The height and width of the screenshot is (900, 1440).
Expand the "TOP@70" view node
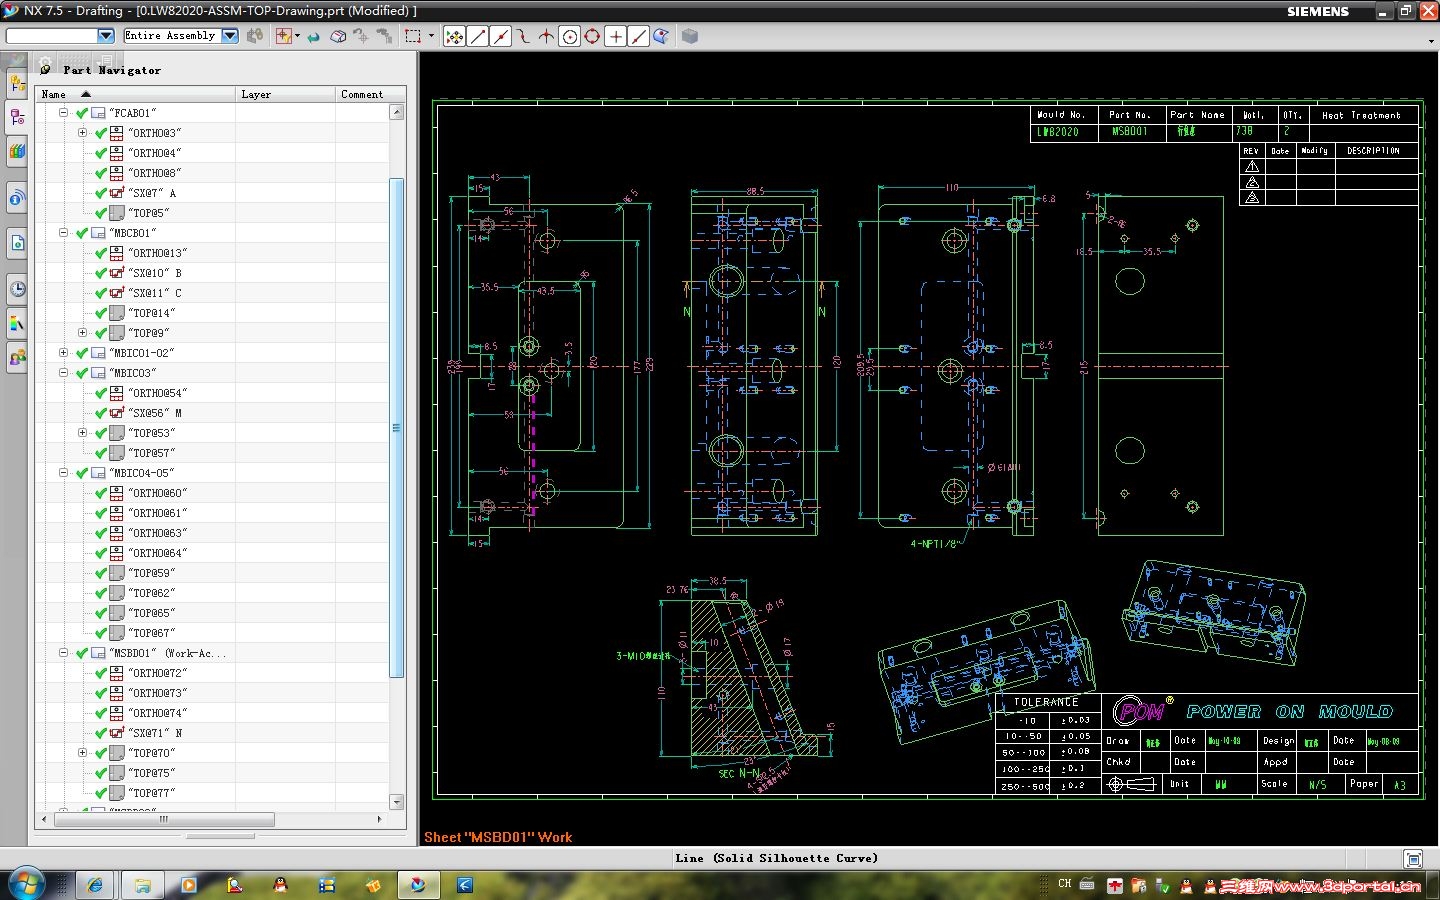pos(83,753)
